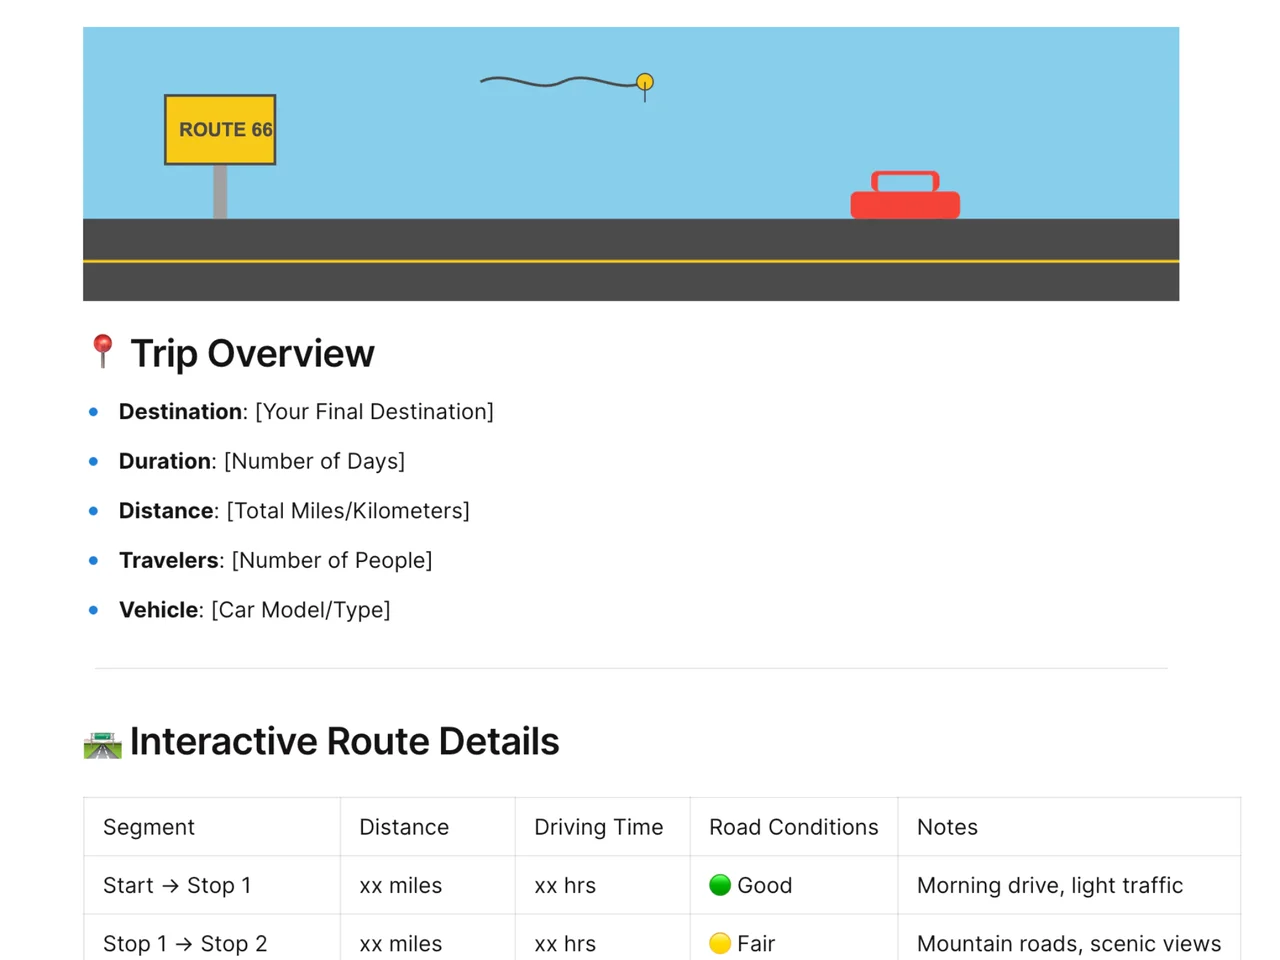Viewport: 1280px width, 960px height.
Task: Click the [Your Final Destination] placeholder
Action: [x=374, y=412]
